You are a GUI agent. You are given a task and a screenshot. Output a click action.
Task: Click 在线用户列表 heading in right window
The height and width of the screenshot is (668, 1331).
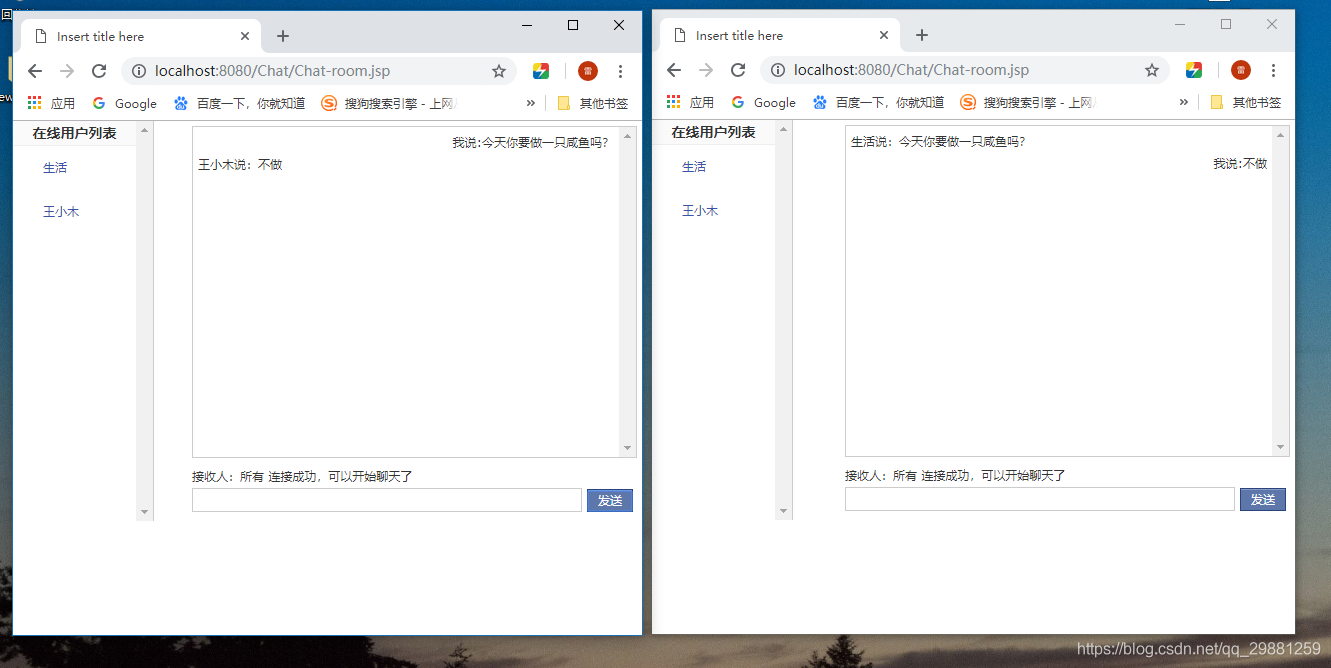[x=713, y=132]
